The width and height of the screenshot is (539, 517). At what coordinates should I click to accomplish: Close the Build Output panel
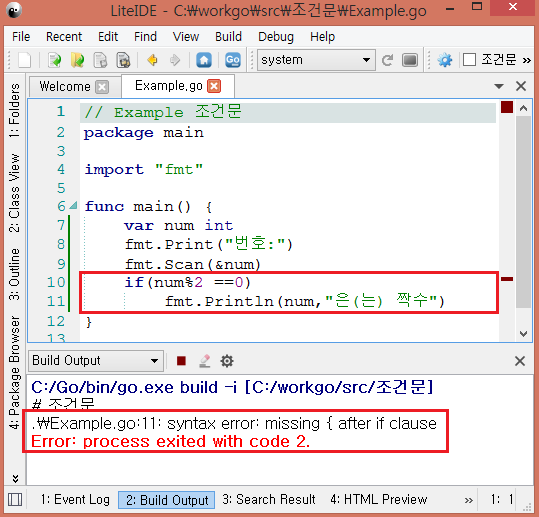click(x=520, y=361)
